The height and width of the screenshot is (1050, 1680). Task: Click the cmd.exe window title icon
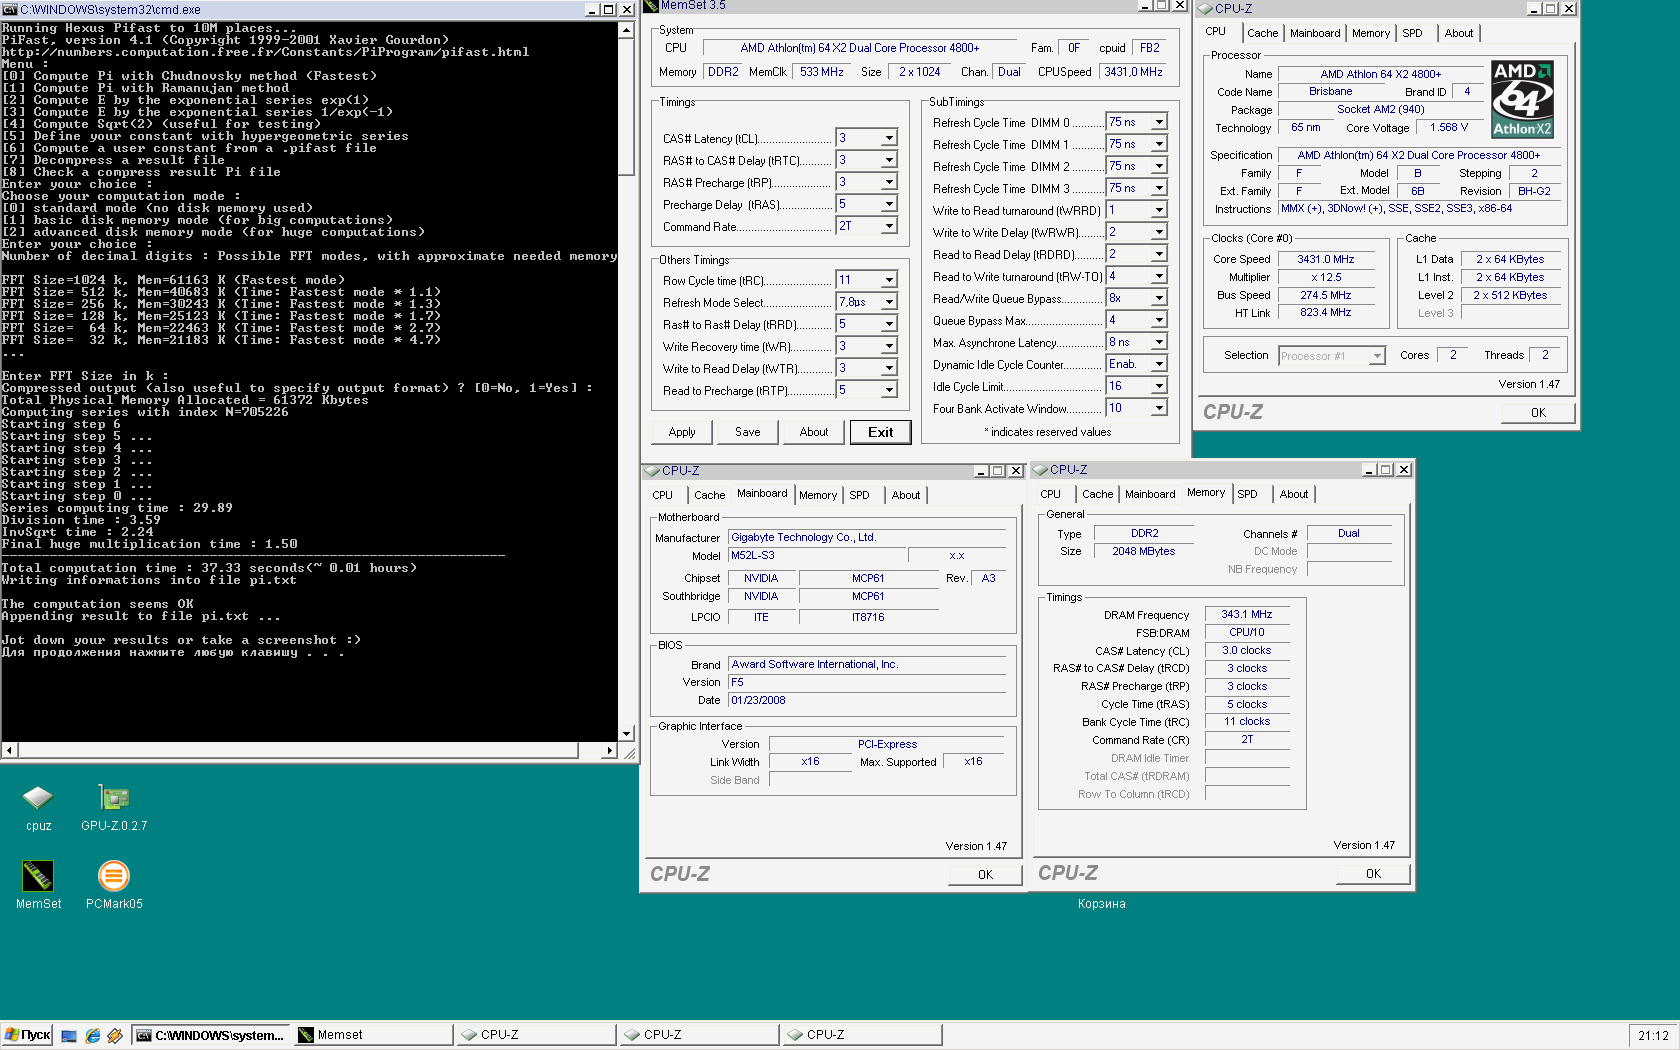(10, 9)
